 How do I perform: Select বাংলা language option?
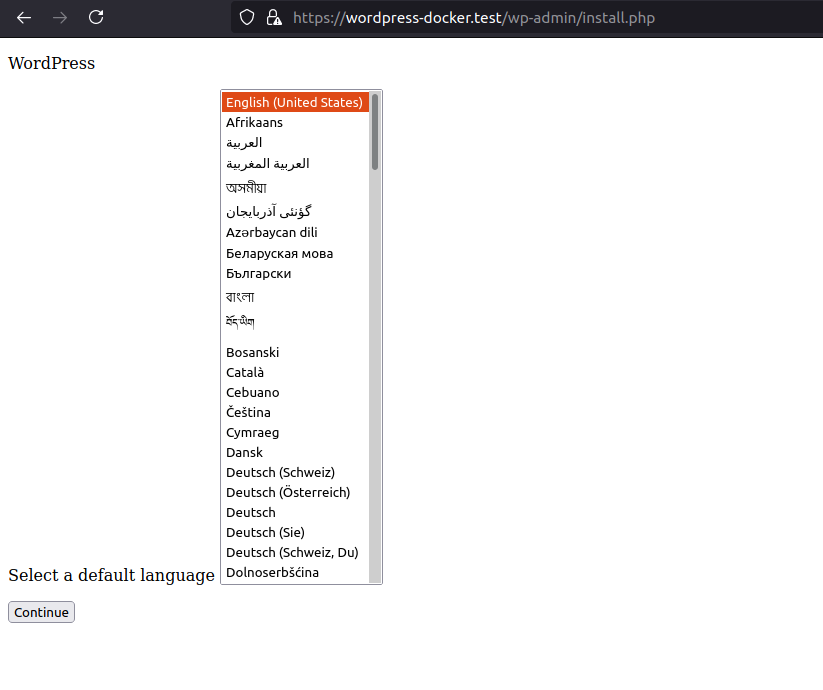point(296,296)
